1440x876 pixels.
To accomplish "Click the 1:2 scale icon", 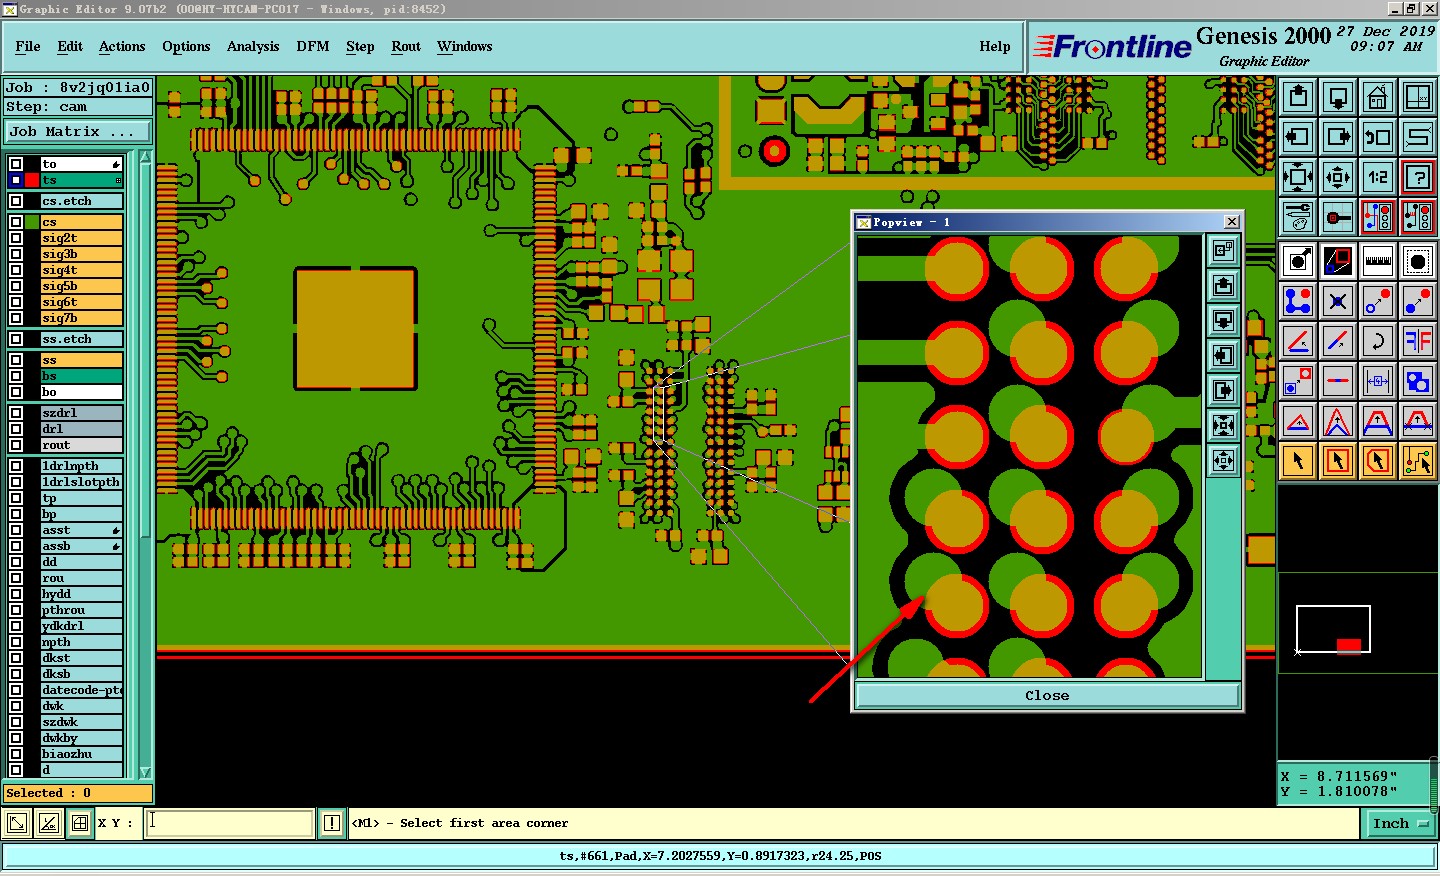I will pos(1378,177).
